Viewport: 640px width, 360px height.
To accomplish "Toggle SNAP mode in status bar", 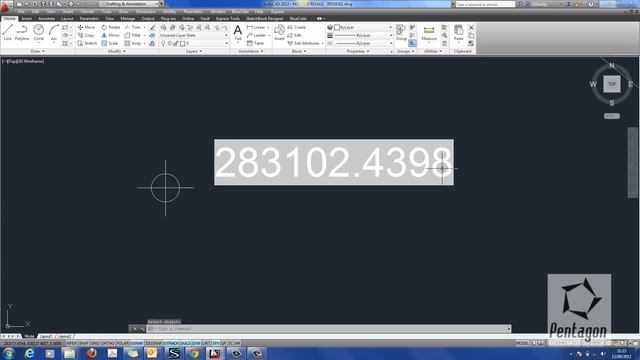I will (x=84, y=343).
